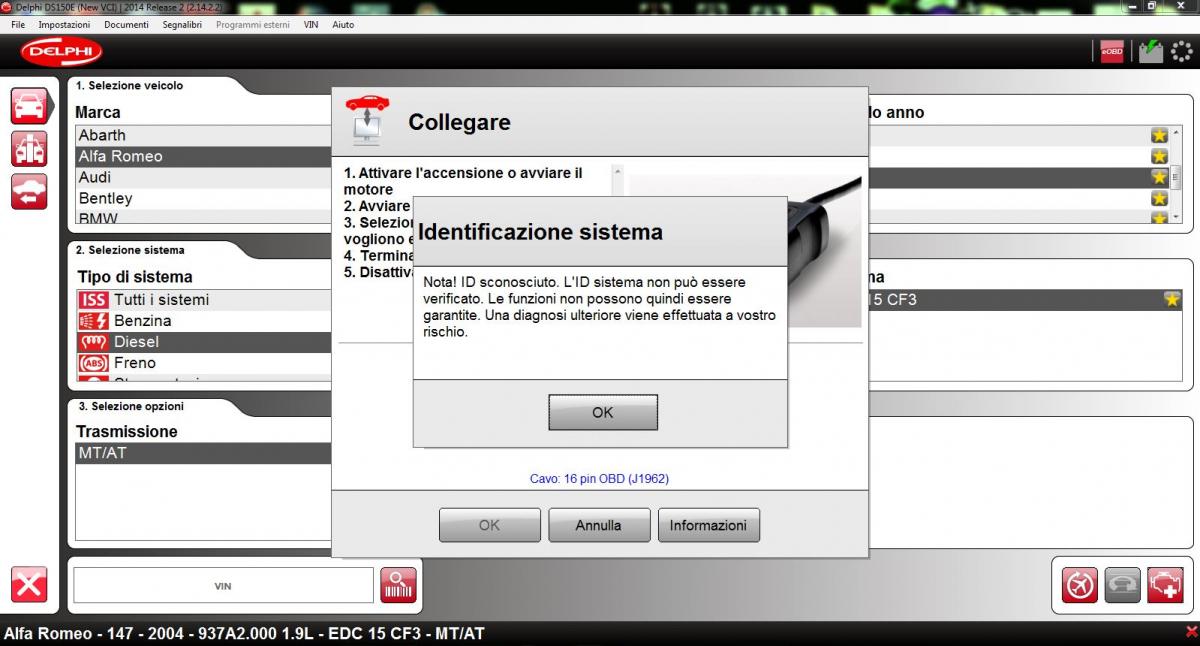Open the Programmi esterni menu
This screenshot has height=646, width=1200.
[x=252, y=24]
